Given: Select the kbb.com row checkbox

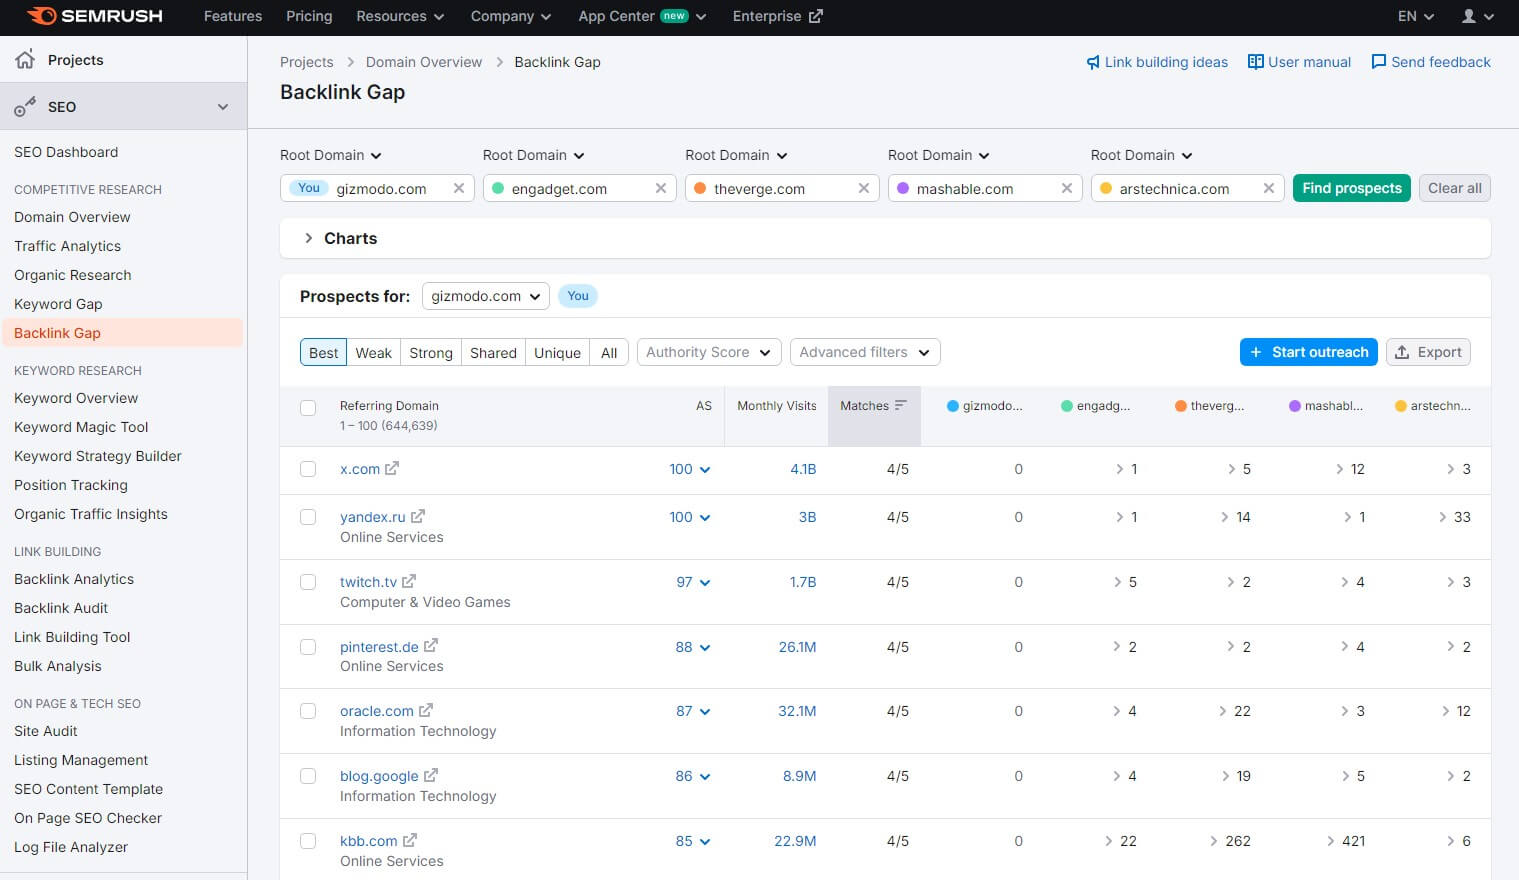Looking at the screenshot, I should [x=308, y=841].
